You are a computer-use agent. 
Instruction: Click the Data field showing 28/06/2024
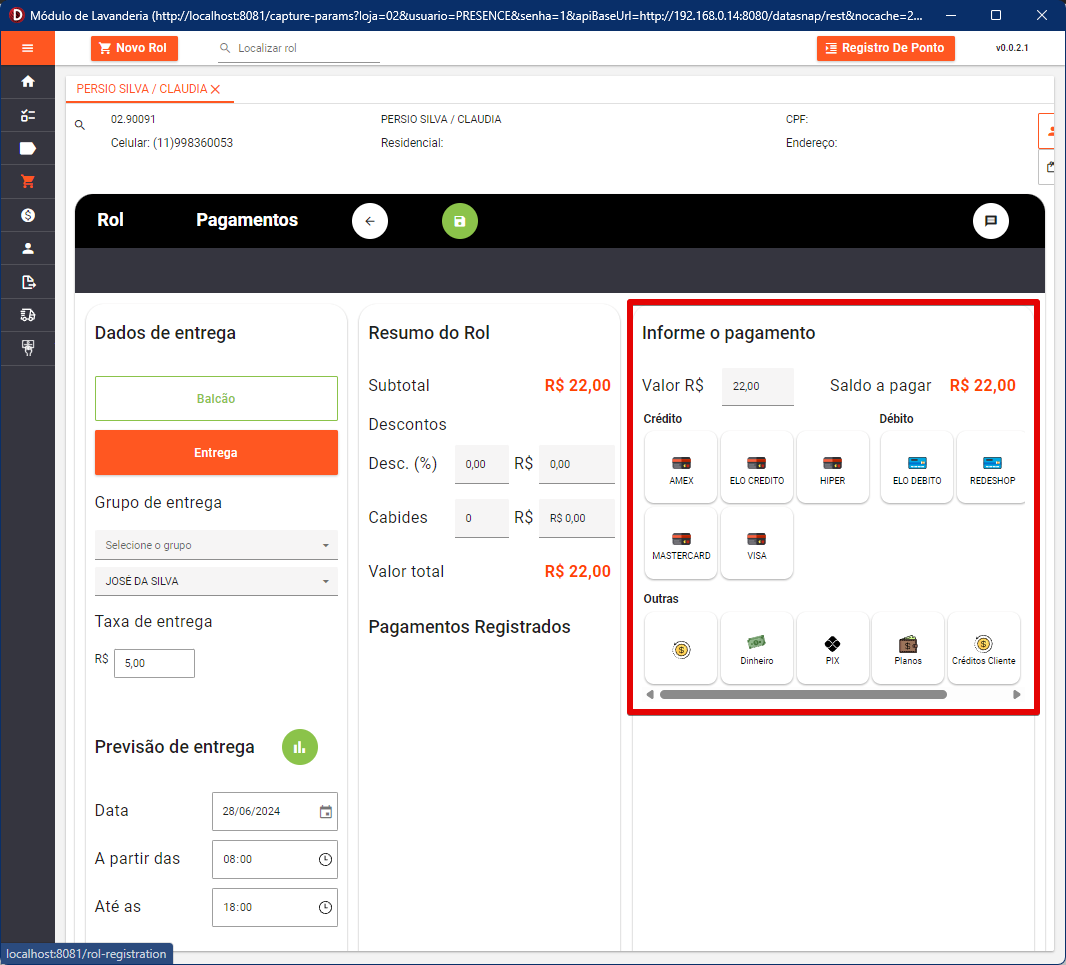tap(275, 811)
